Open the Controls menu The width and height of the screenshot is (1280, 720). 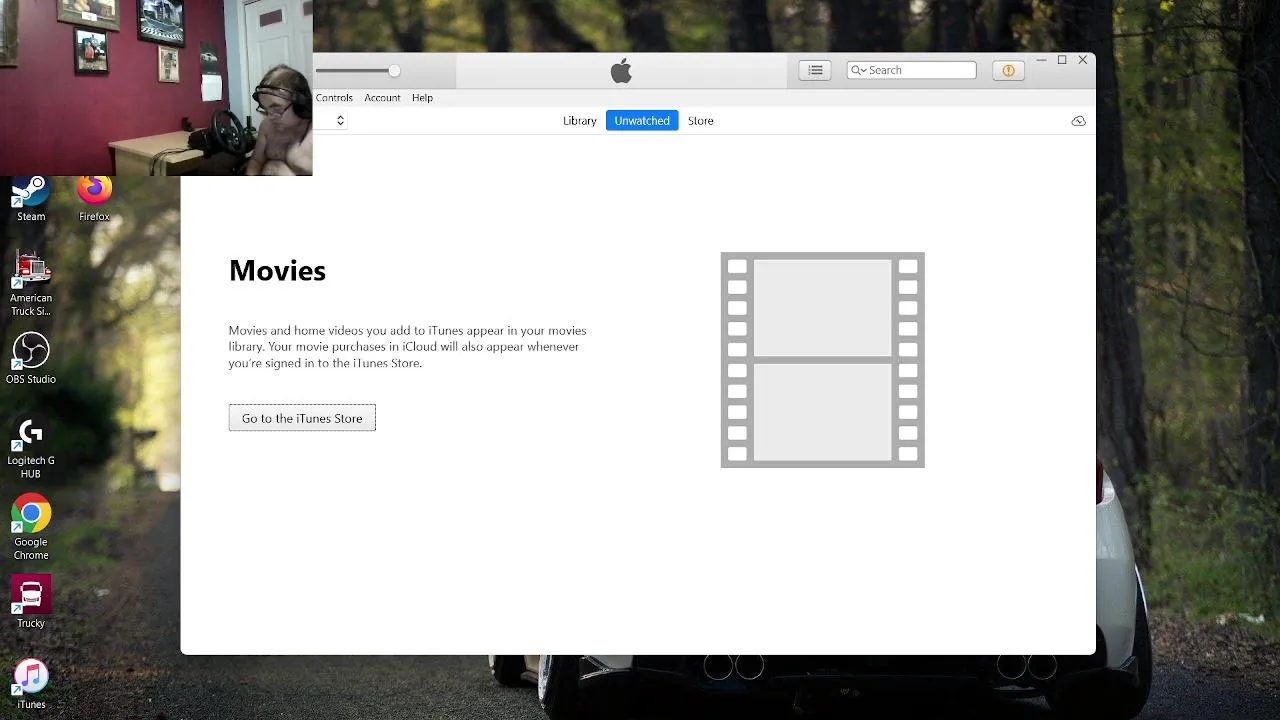334,98
